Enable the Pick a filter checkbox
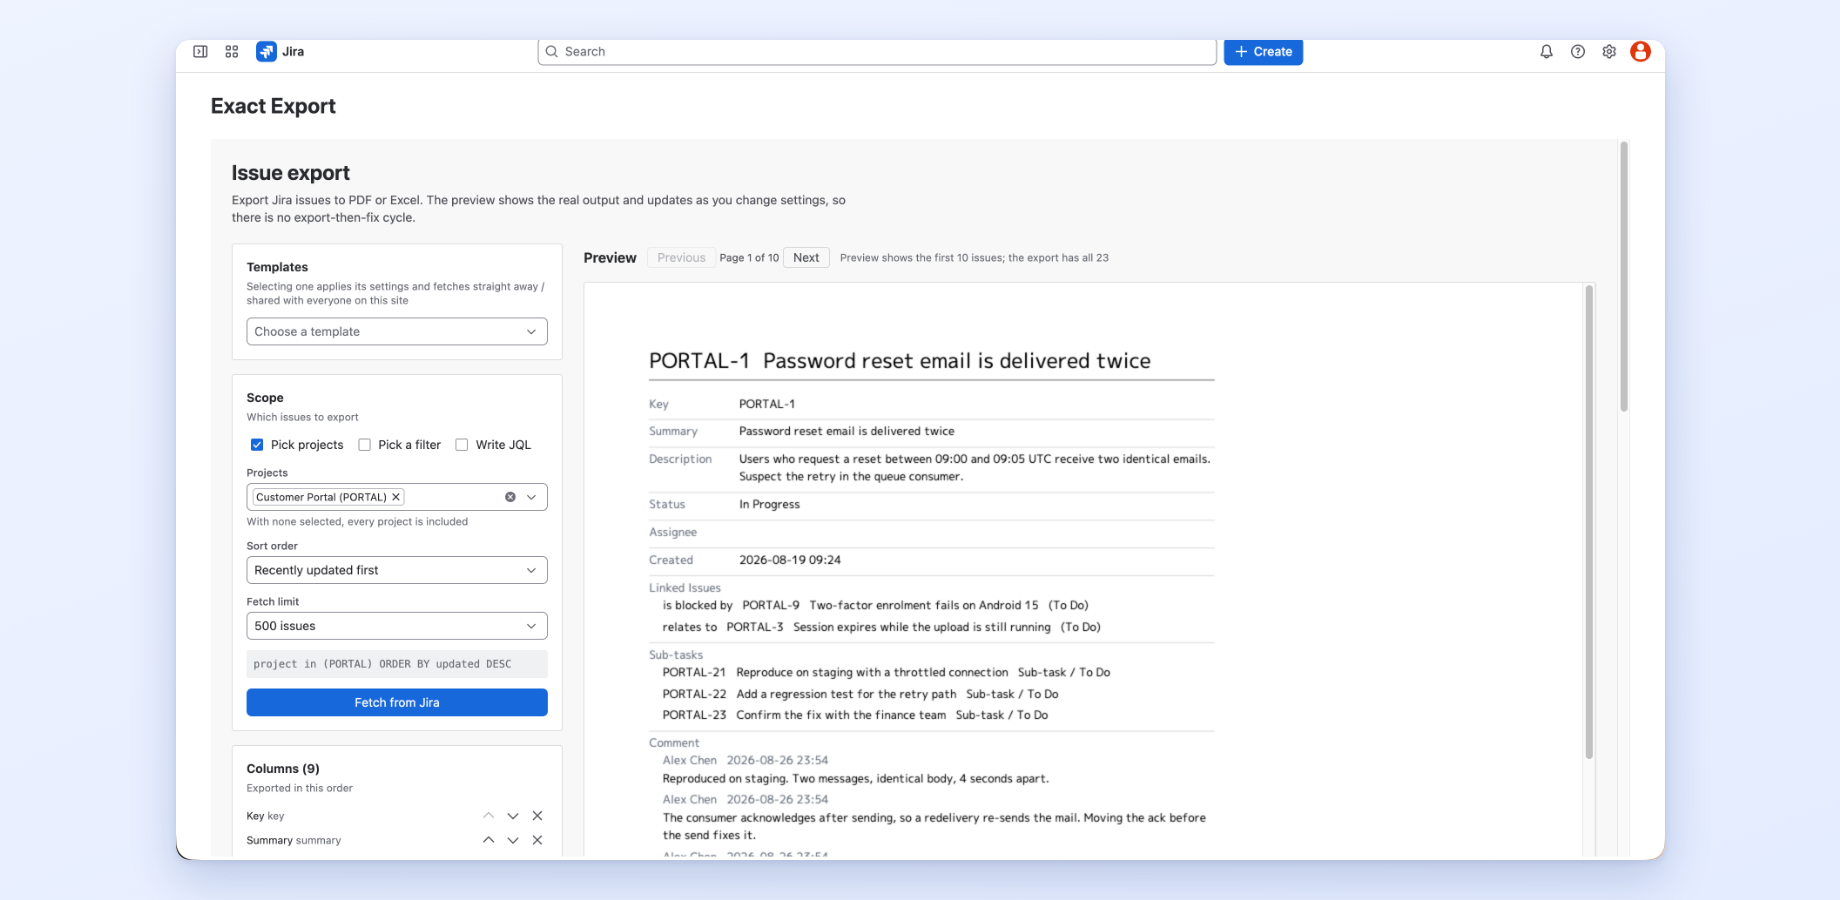 pos(365,445)
